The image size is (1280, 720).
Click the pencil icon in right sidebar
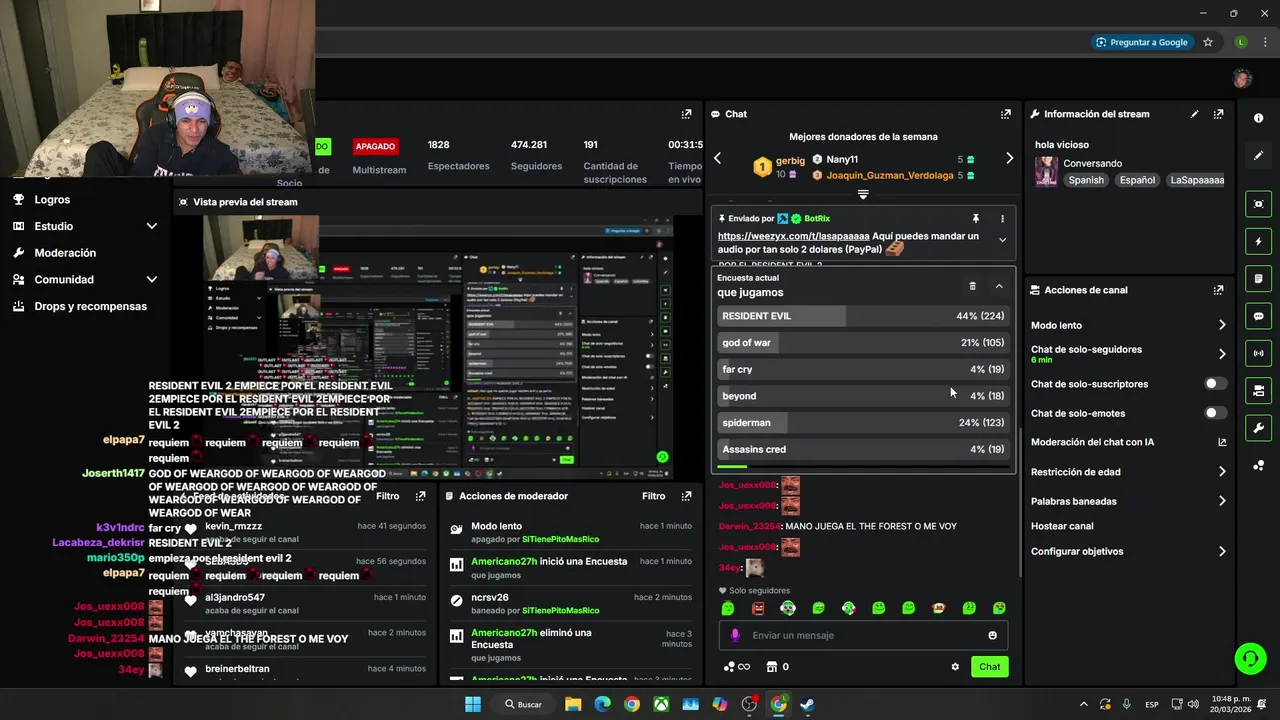coord(1258,156)
